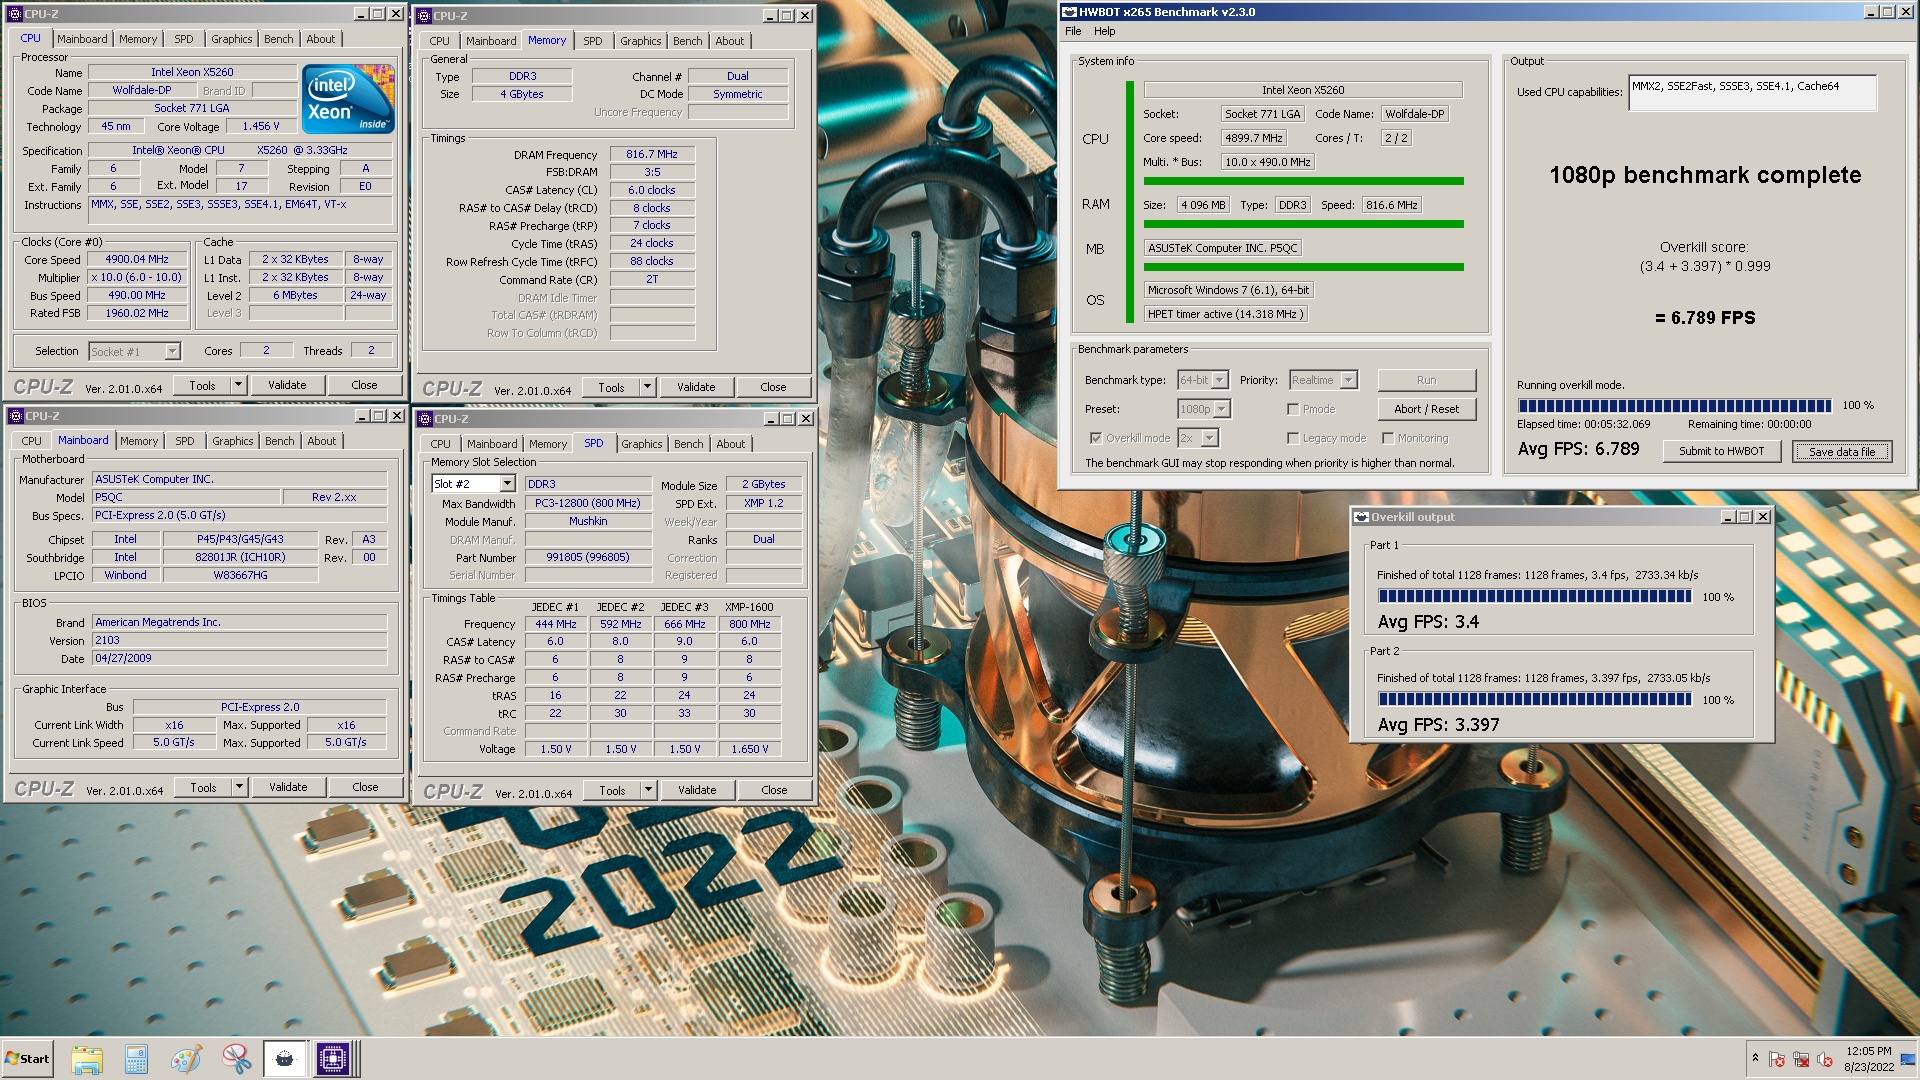The image size is (1920, 1080).
Task: Click the Overkill output Part 2 progress bar
Action: (1535, 699)
